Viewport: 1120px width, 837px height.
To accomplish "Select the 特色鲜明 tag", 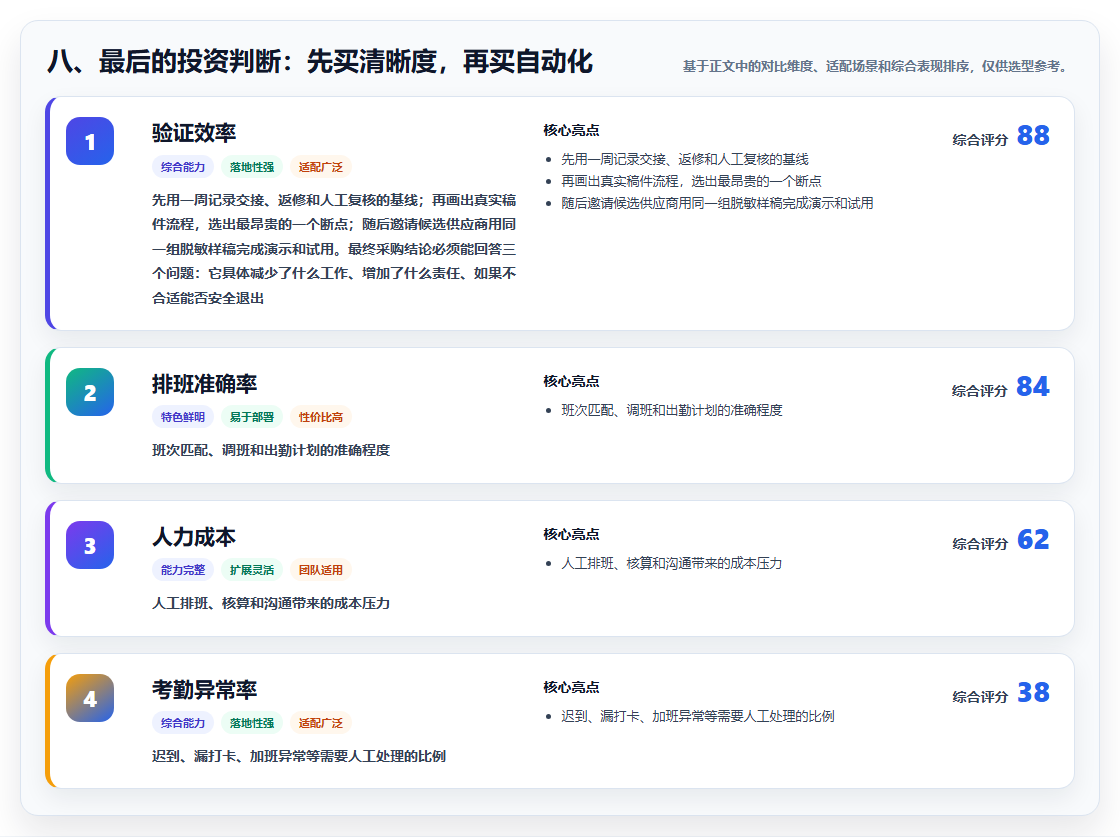I will click(x=183, y=417).
